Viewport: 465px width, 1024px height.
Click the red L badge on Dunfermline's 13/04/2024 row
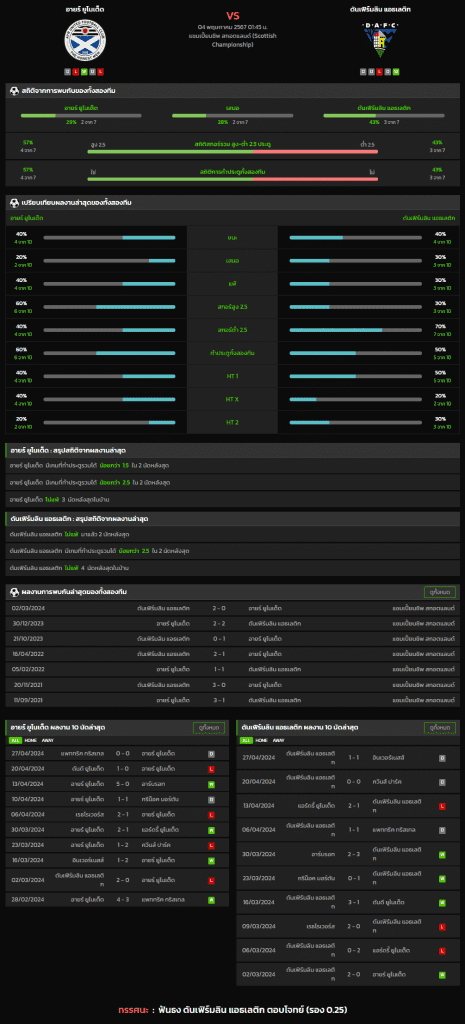[442, 807]
